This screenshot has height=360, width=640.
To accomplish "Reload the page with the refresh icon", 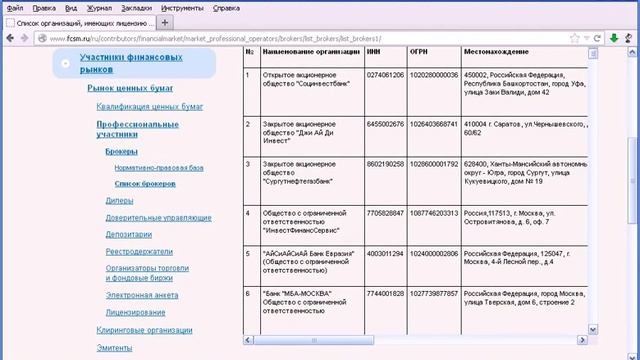I will point(597,38).
